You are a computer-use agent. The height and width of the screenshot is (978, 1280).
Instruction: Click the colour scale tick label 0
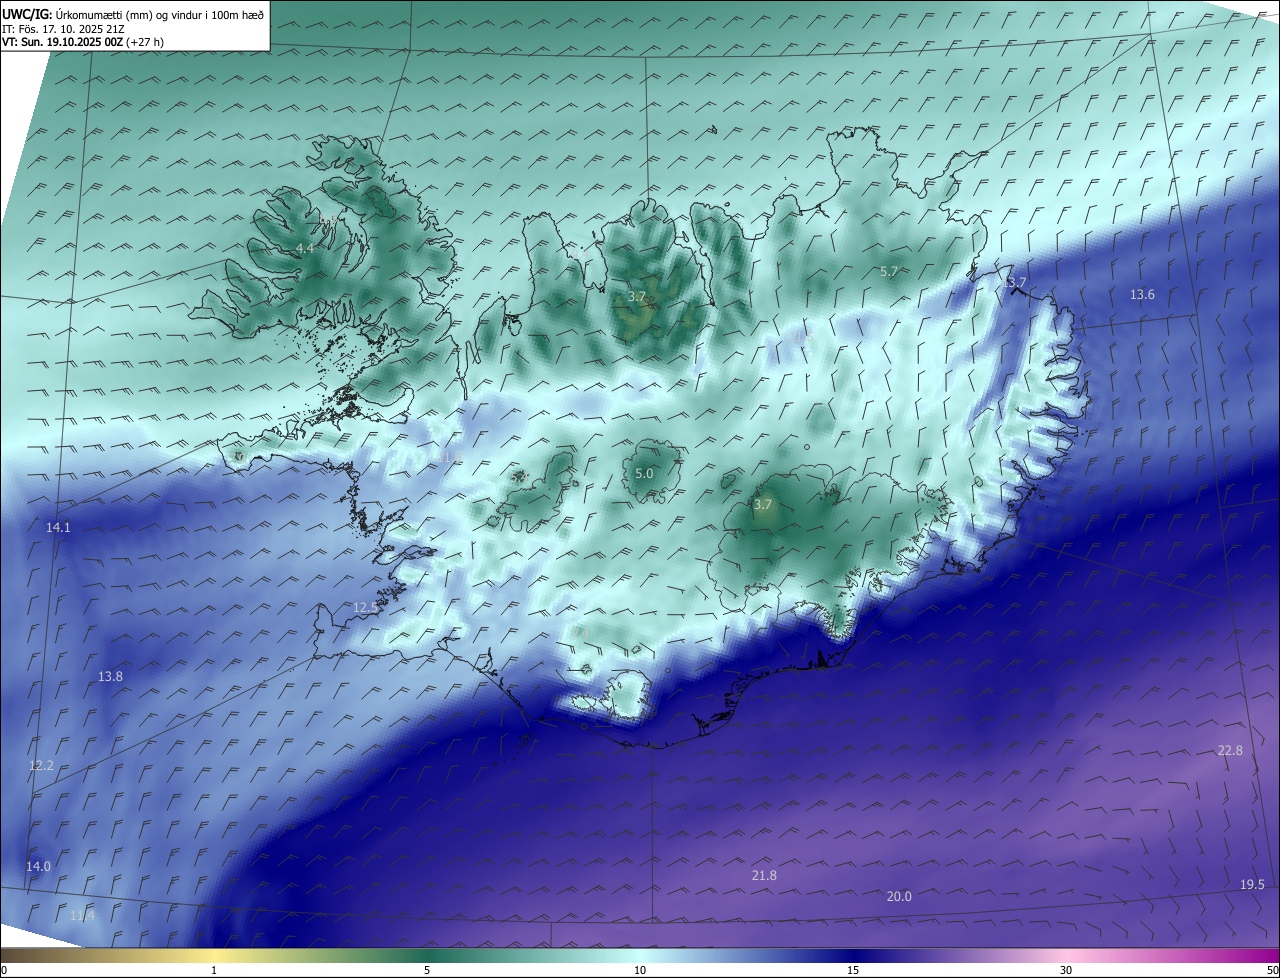(x=4, y=970)
